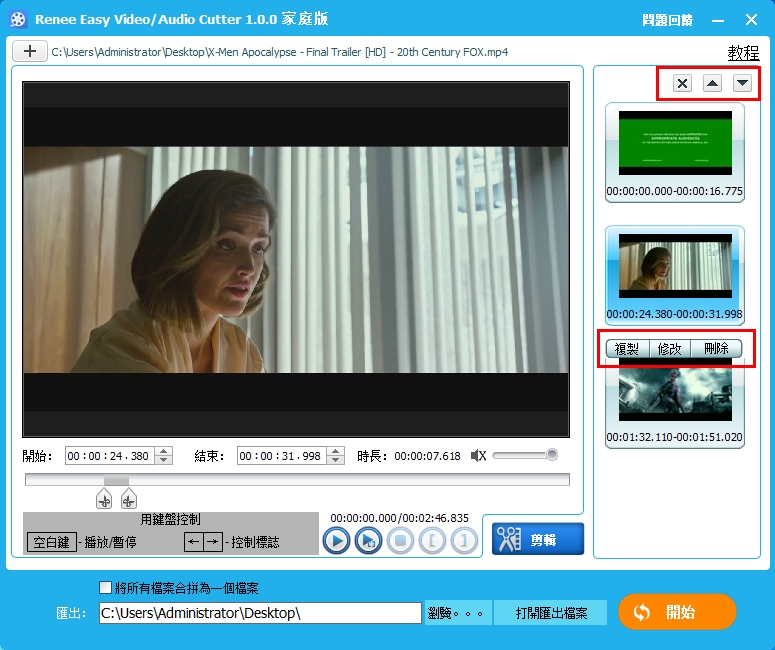775x650 pixels.
Task: Click the 空白鍵 spacebar key hint
Action: click(51, 542)
